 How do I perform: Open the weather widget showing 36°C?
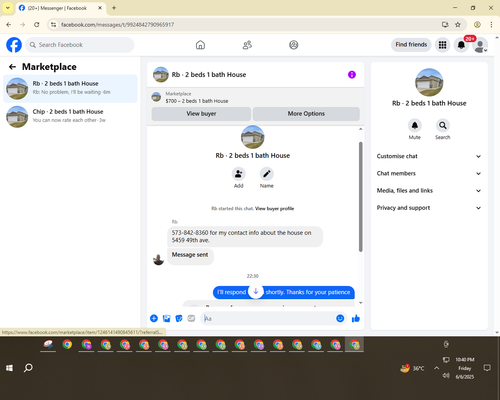point(412,368)
